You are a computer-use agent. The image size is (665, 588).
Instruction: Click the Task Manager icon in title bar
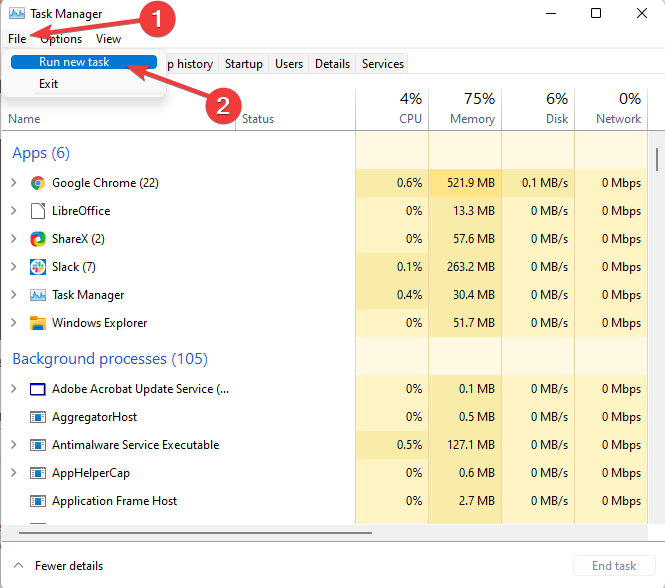(x=16, y=13)
